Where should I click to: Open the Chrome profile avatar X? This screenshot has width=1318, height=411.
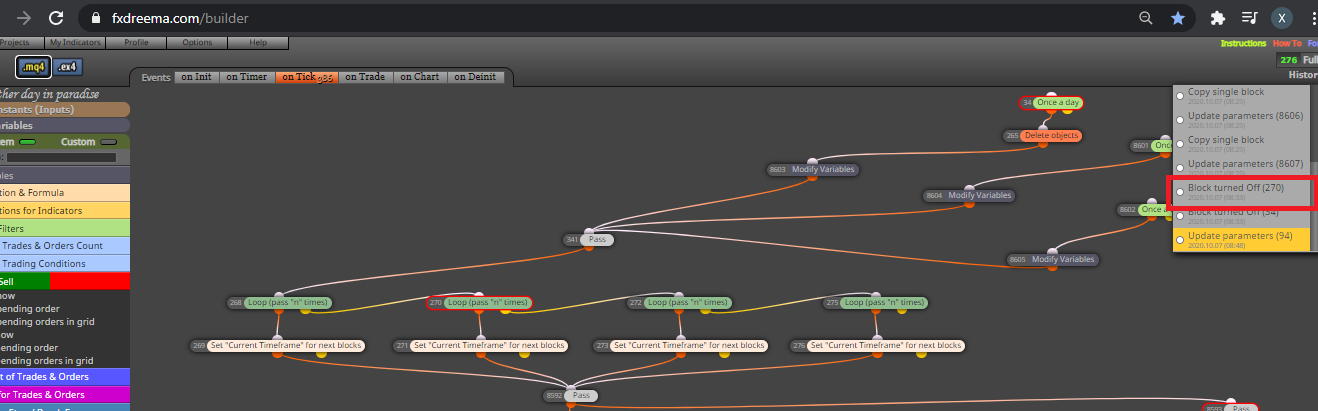tap(1281, 18)
